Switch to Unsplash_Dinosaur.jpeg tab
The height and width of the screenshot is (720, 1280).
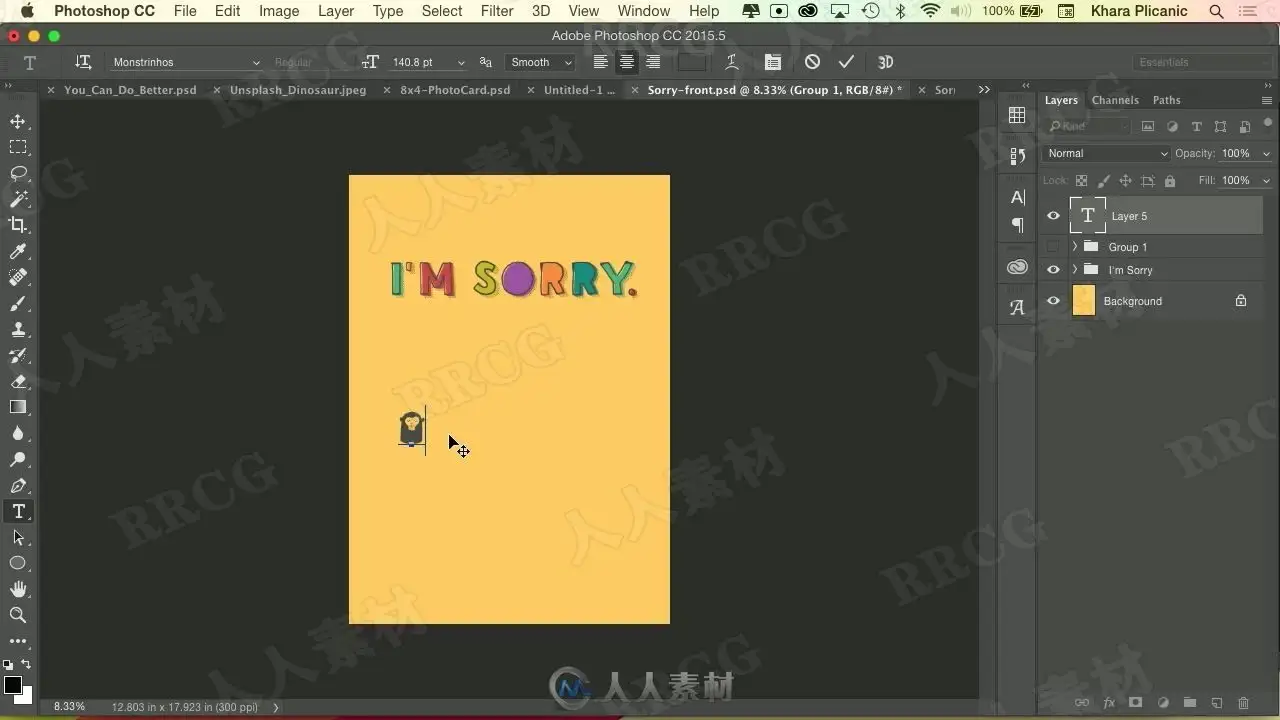tap(298, 90)
